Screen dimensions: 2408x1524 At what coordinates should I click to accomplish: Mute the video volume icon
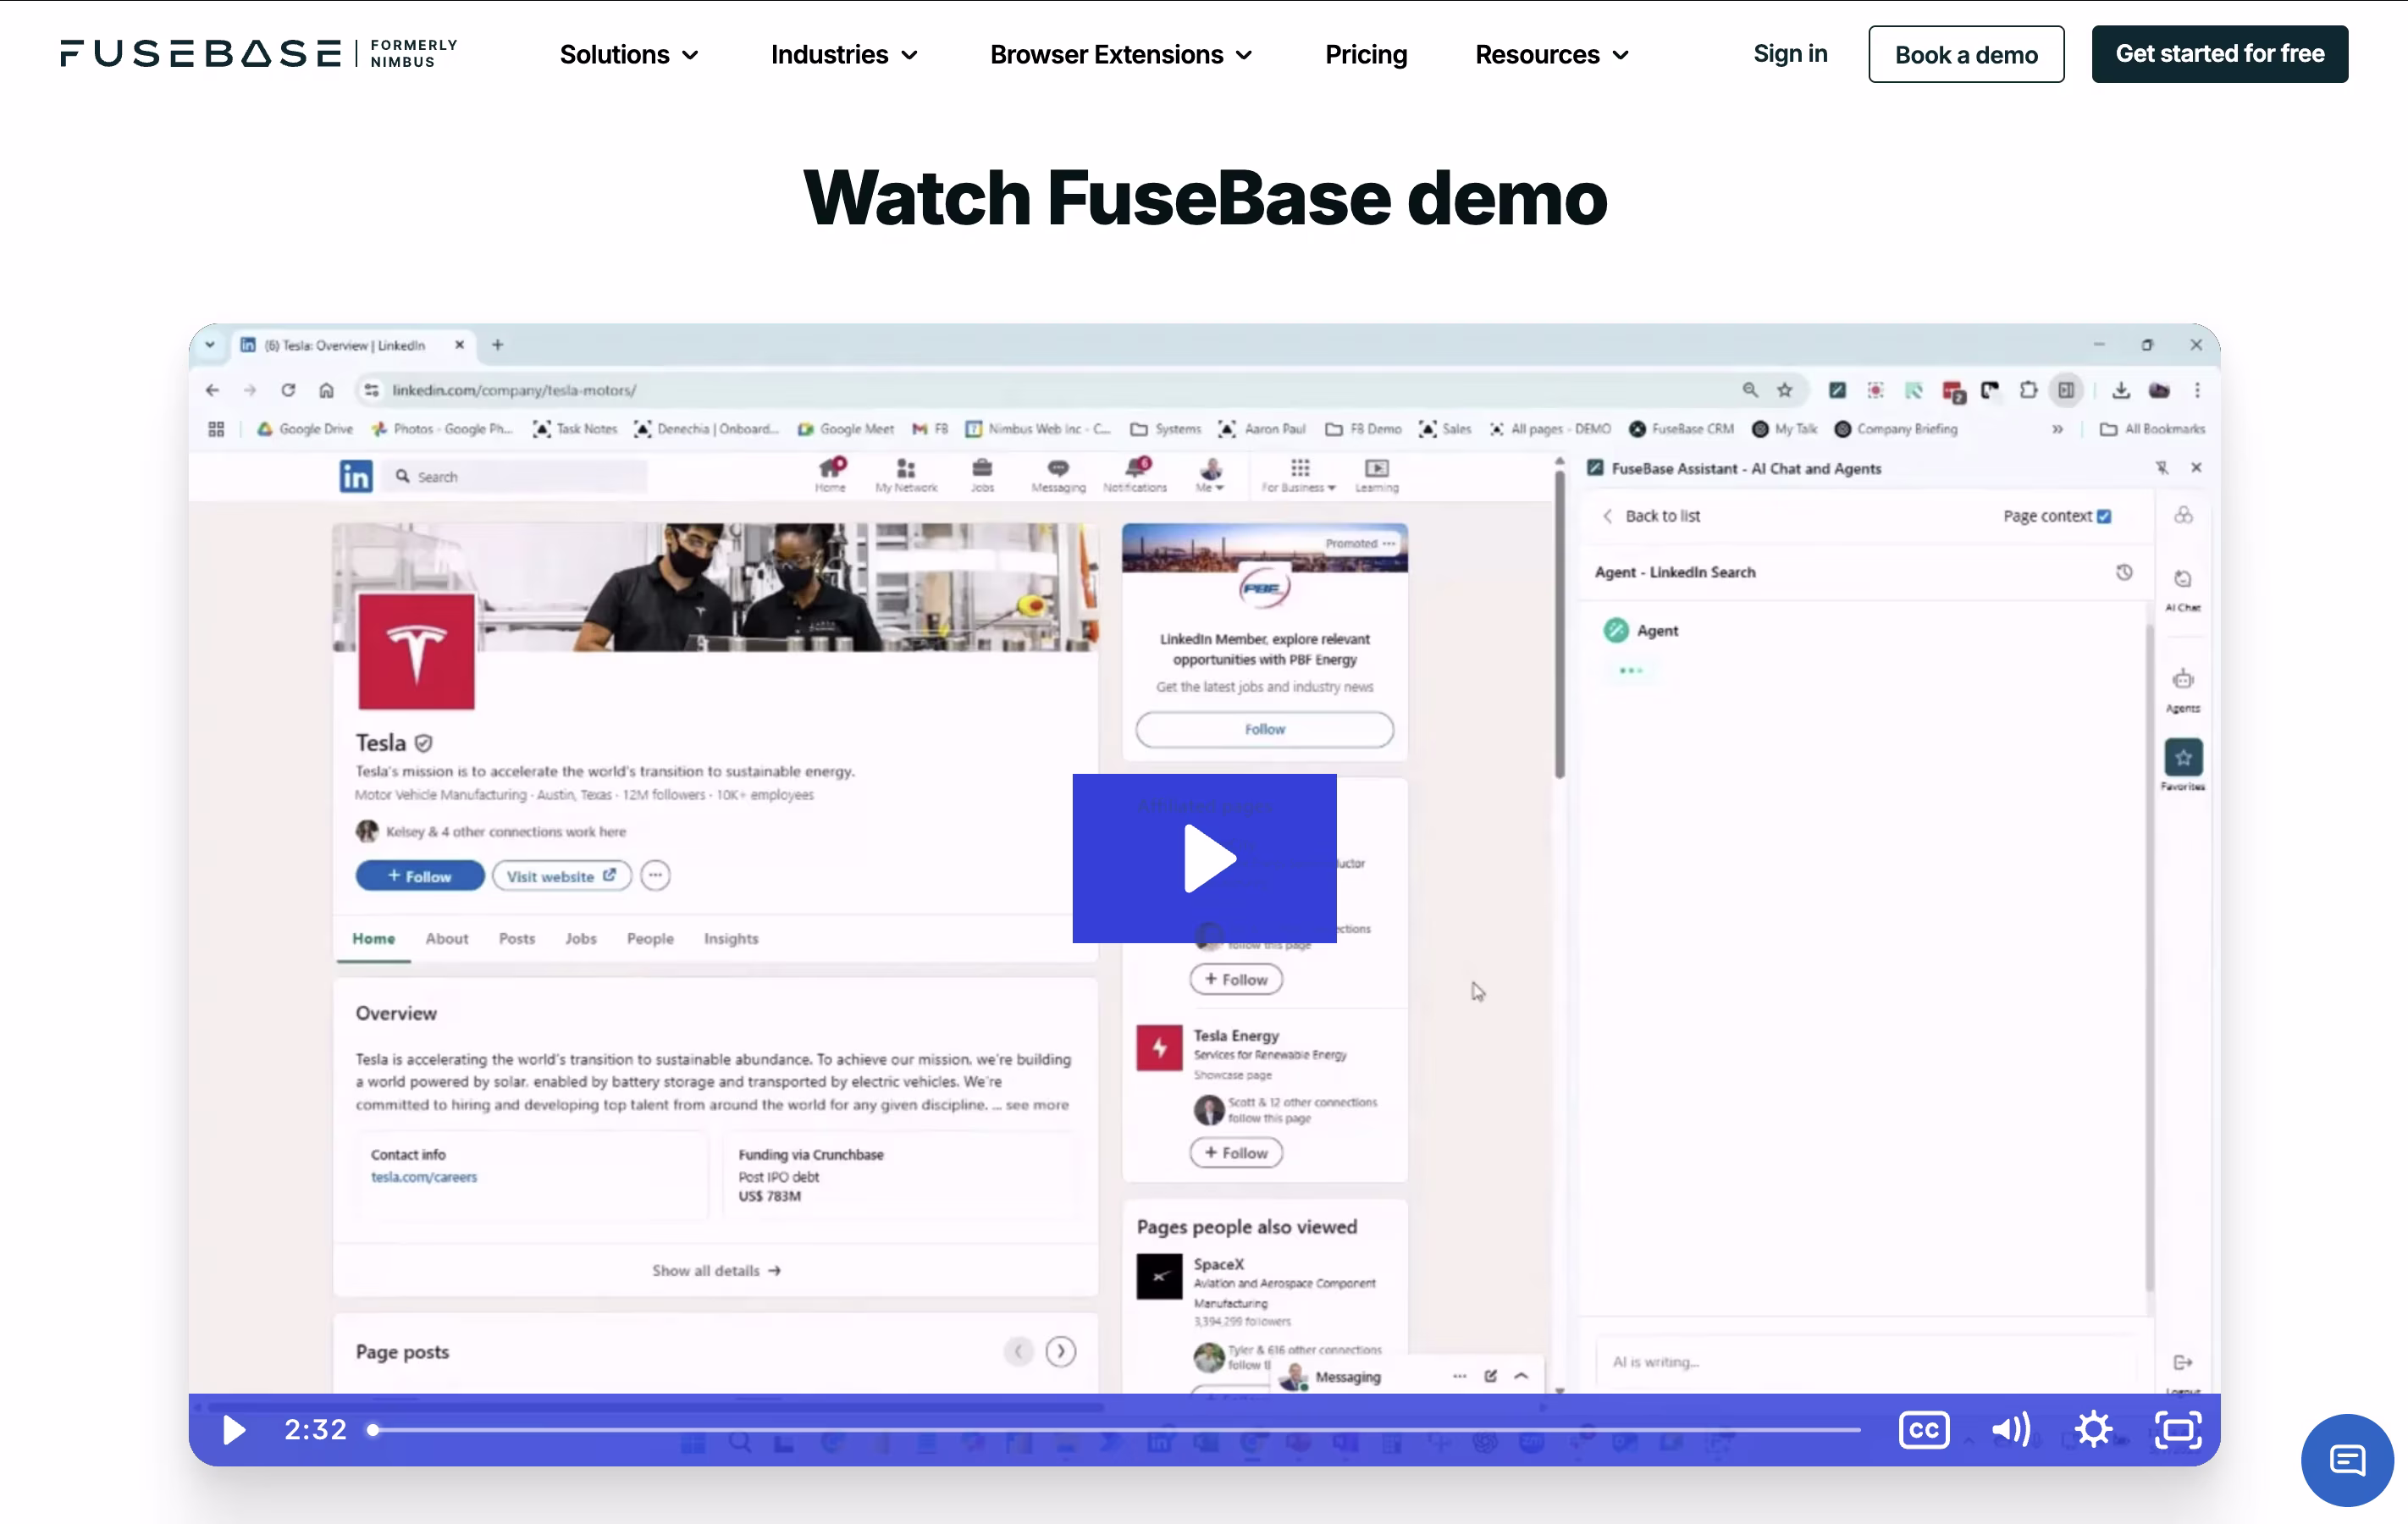pyautogui.click(x=2010, y=1429)
